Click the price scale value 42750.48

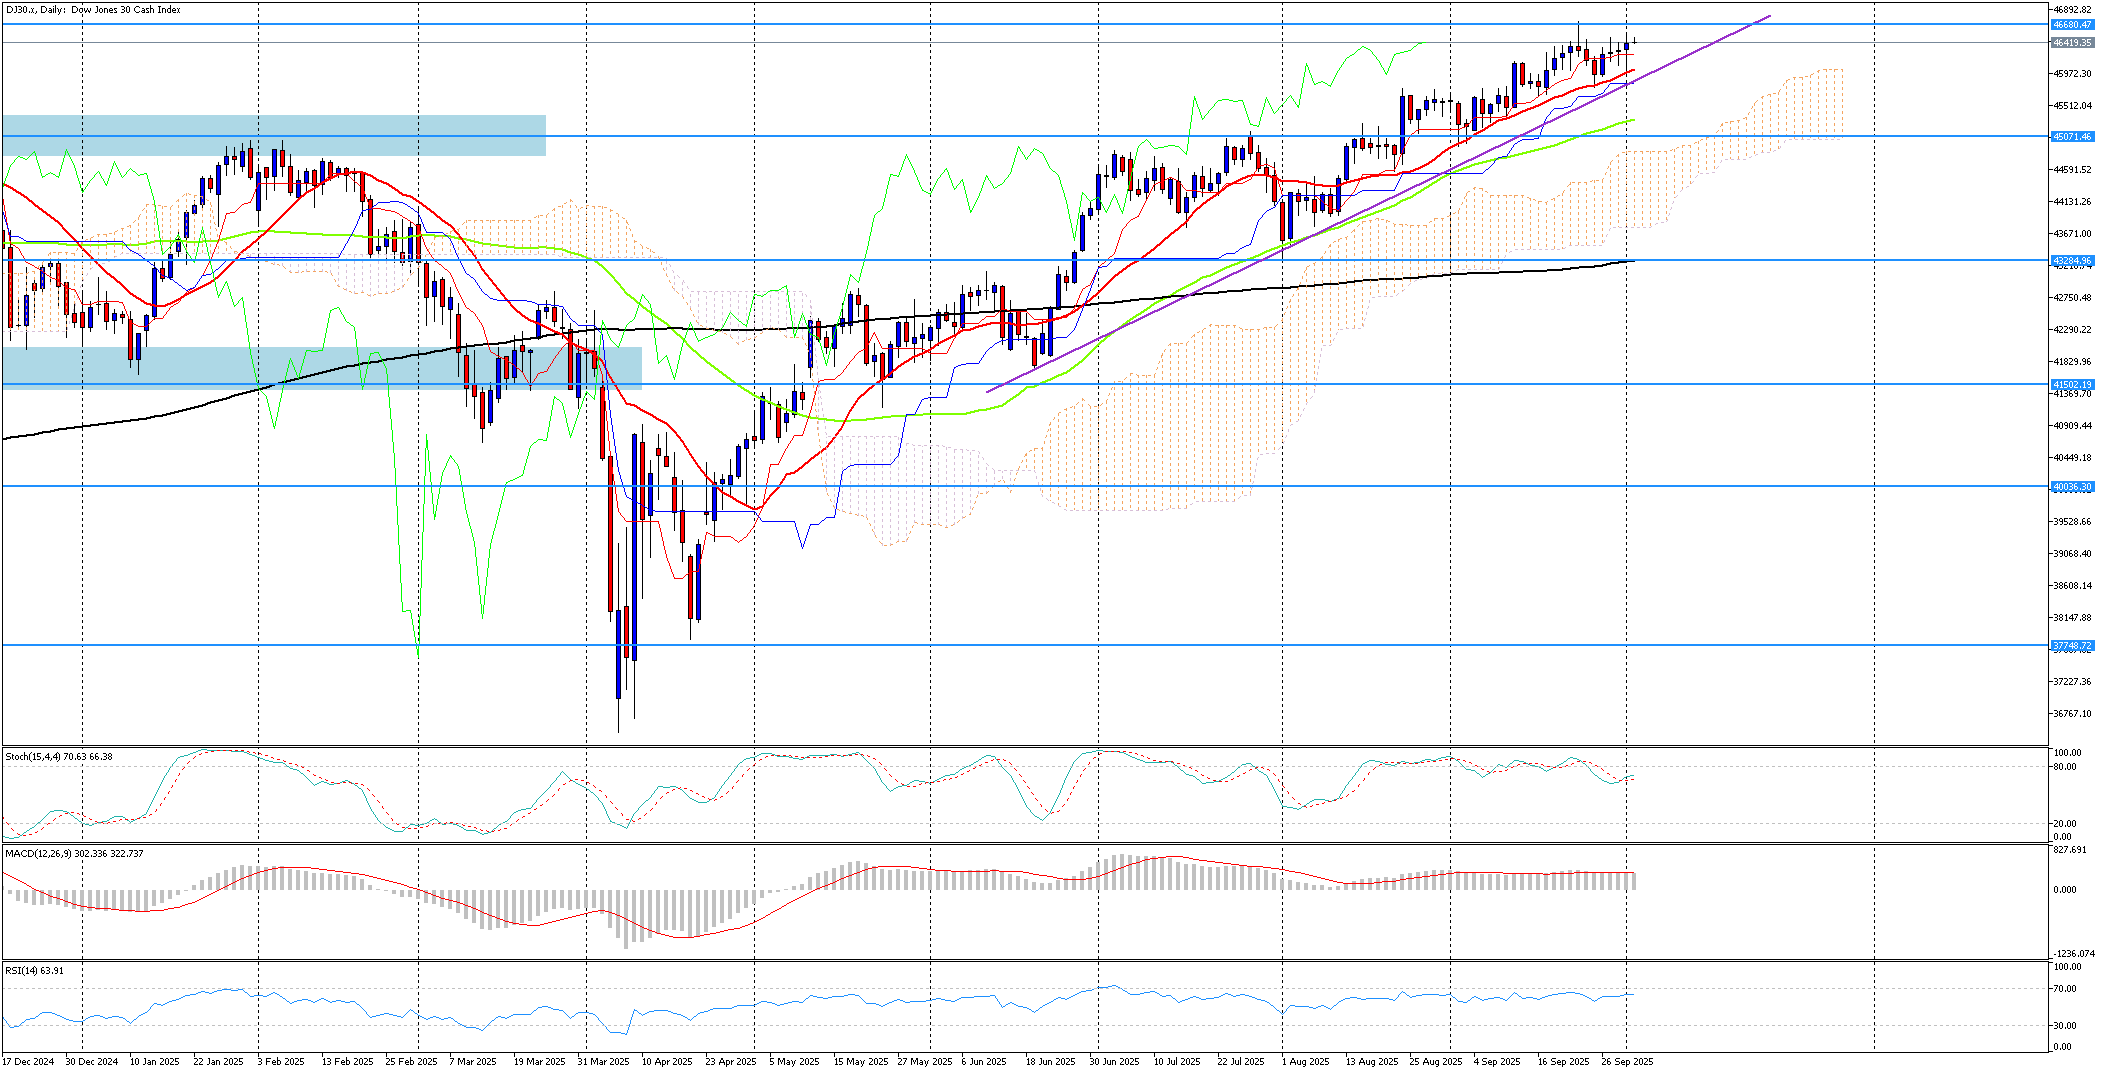click(x=2072, y=298)
